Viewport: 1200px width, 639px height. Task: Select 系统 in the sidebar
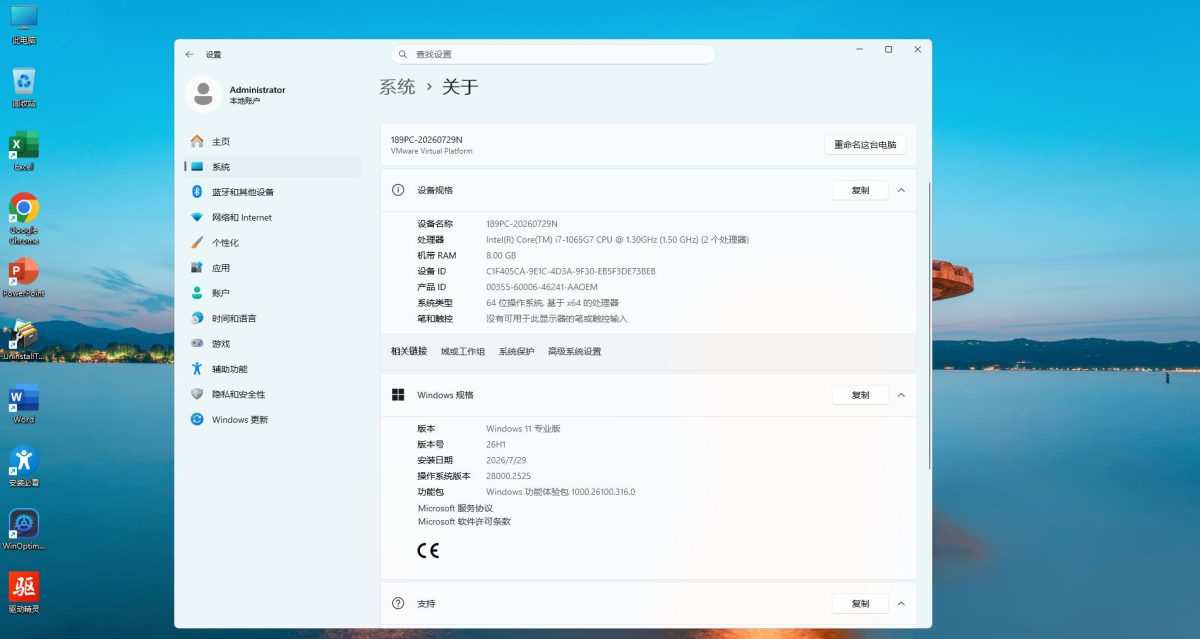273,167
